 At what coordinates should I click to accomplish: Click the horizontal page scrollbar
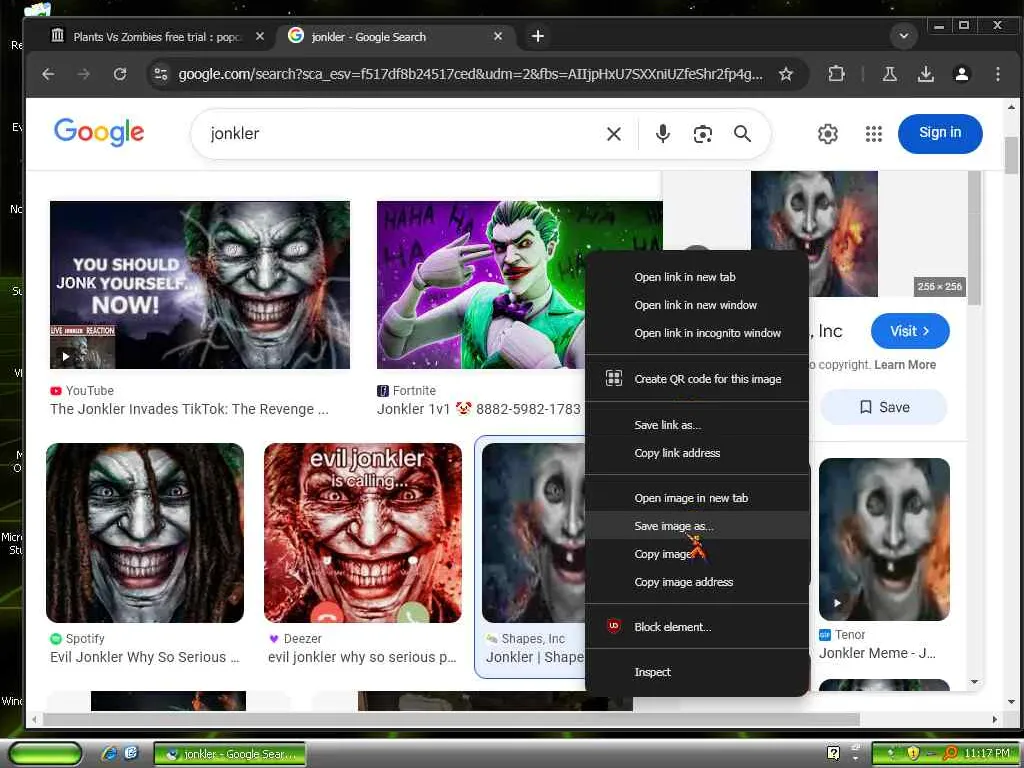[451, 720]
